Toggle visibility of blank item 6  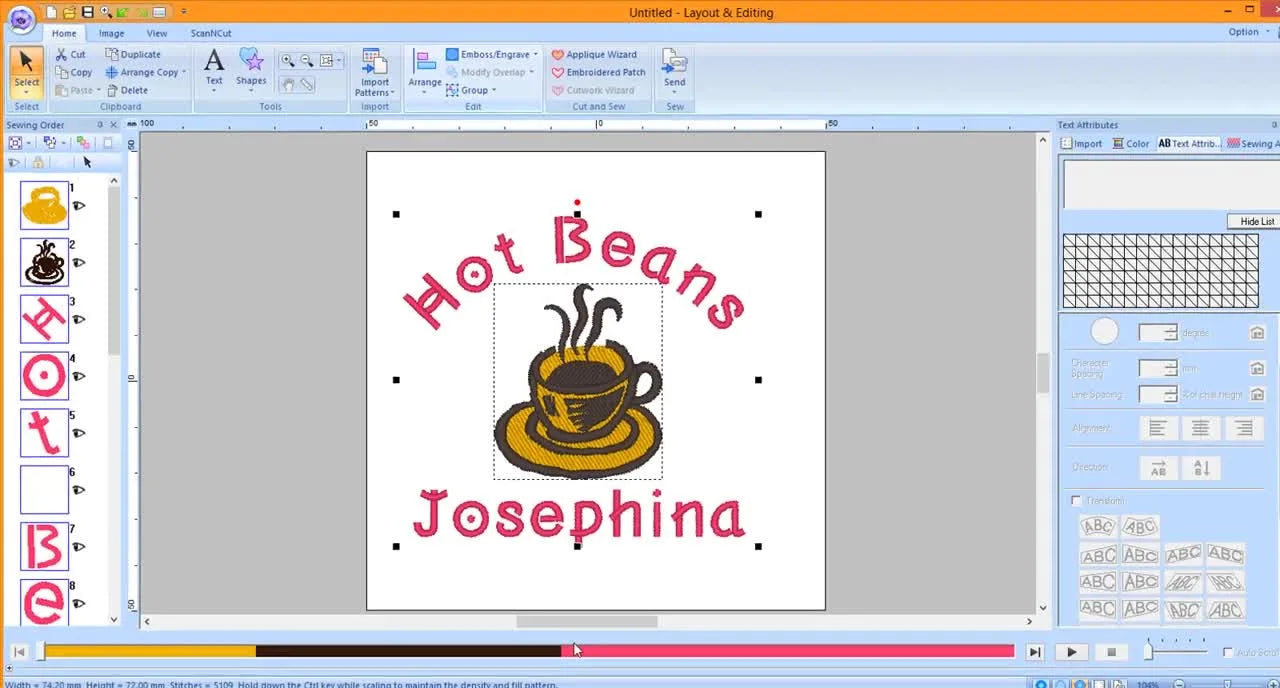point(79,490)
